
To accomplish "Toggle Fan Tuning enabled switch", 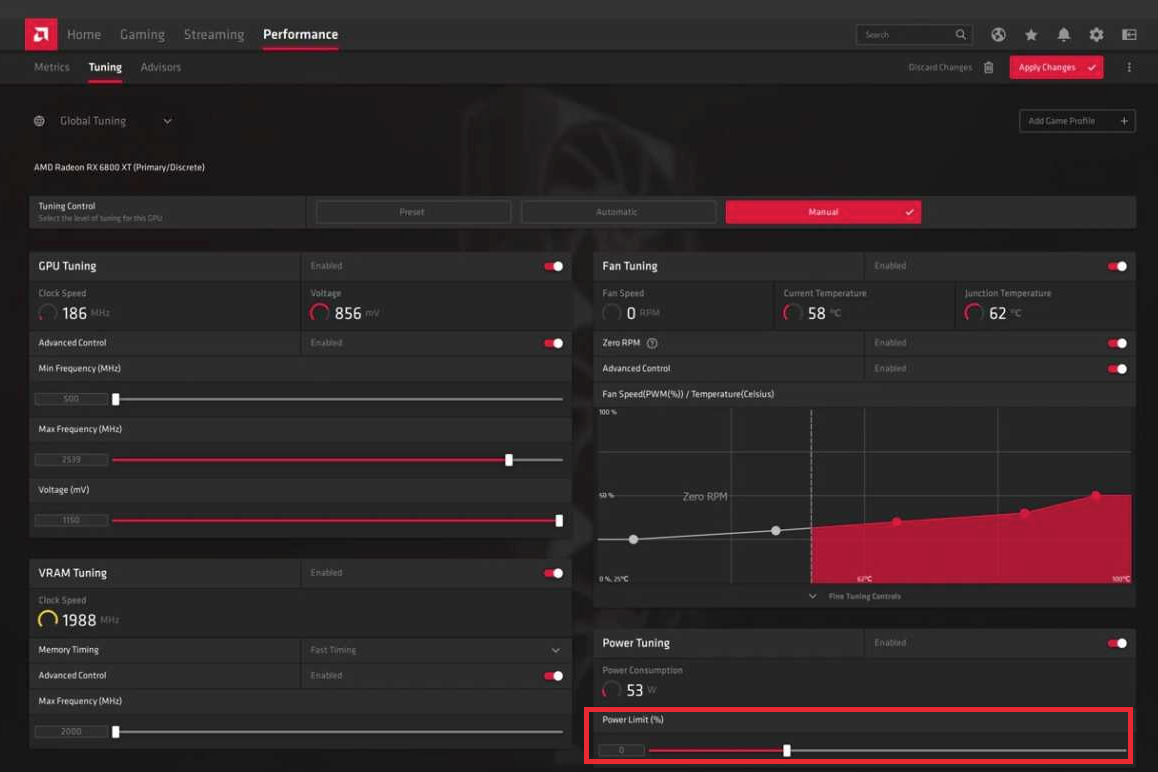I will 1117,266.
